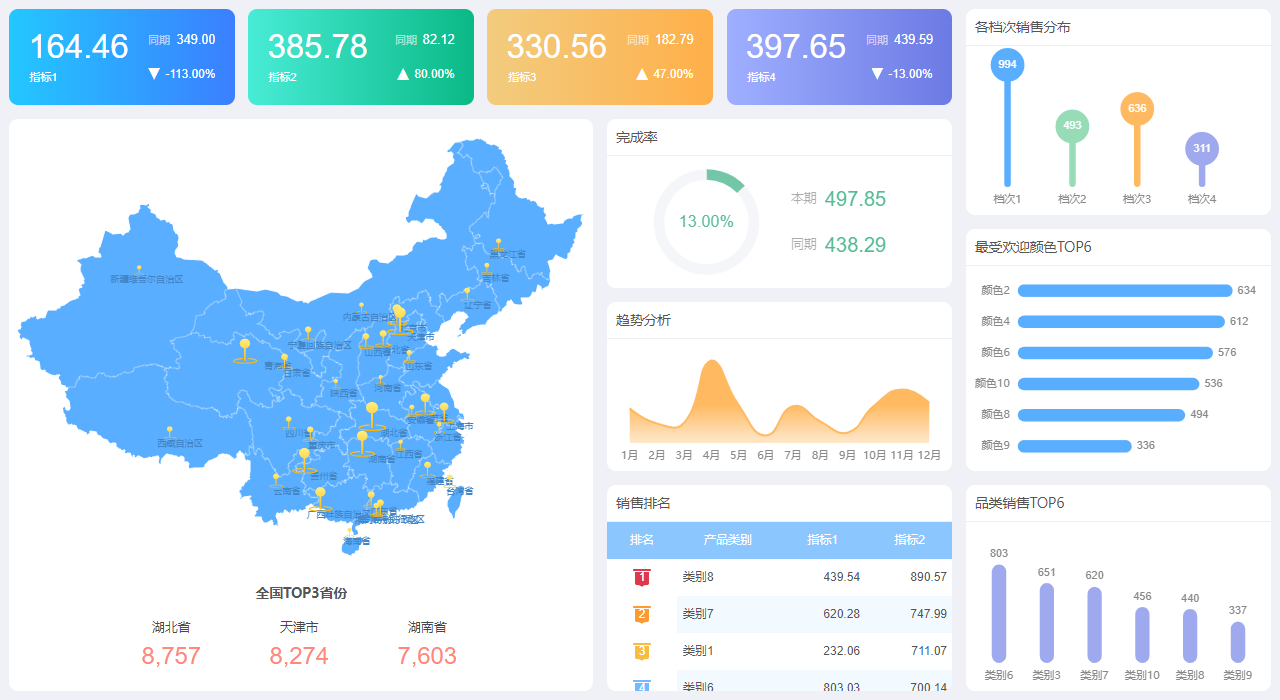This screenshot has width=1280, height=700.
Task: Click the 指标2 table column header
Action: point(909,540)
